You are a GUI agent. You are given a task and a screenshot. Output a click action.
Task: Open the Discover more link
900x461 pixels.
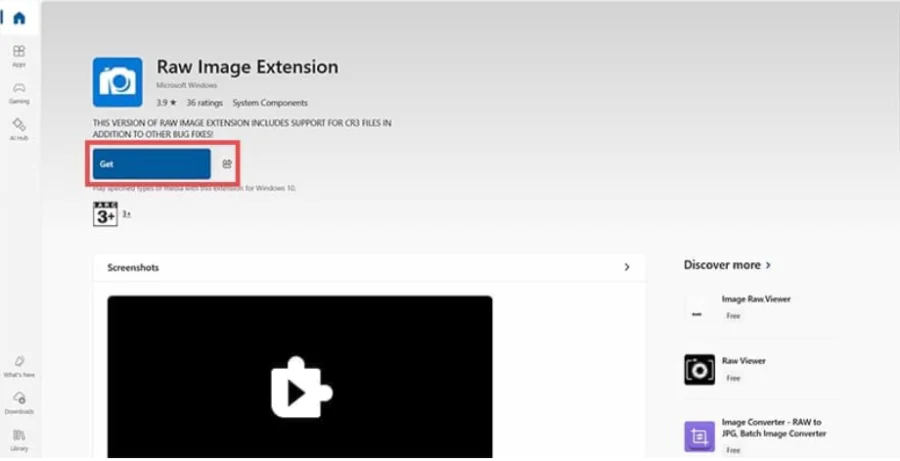pos(722,265)
